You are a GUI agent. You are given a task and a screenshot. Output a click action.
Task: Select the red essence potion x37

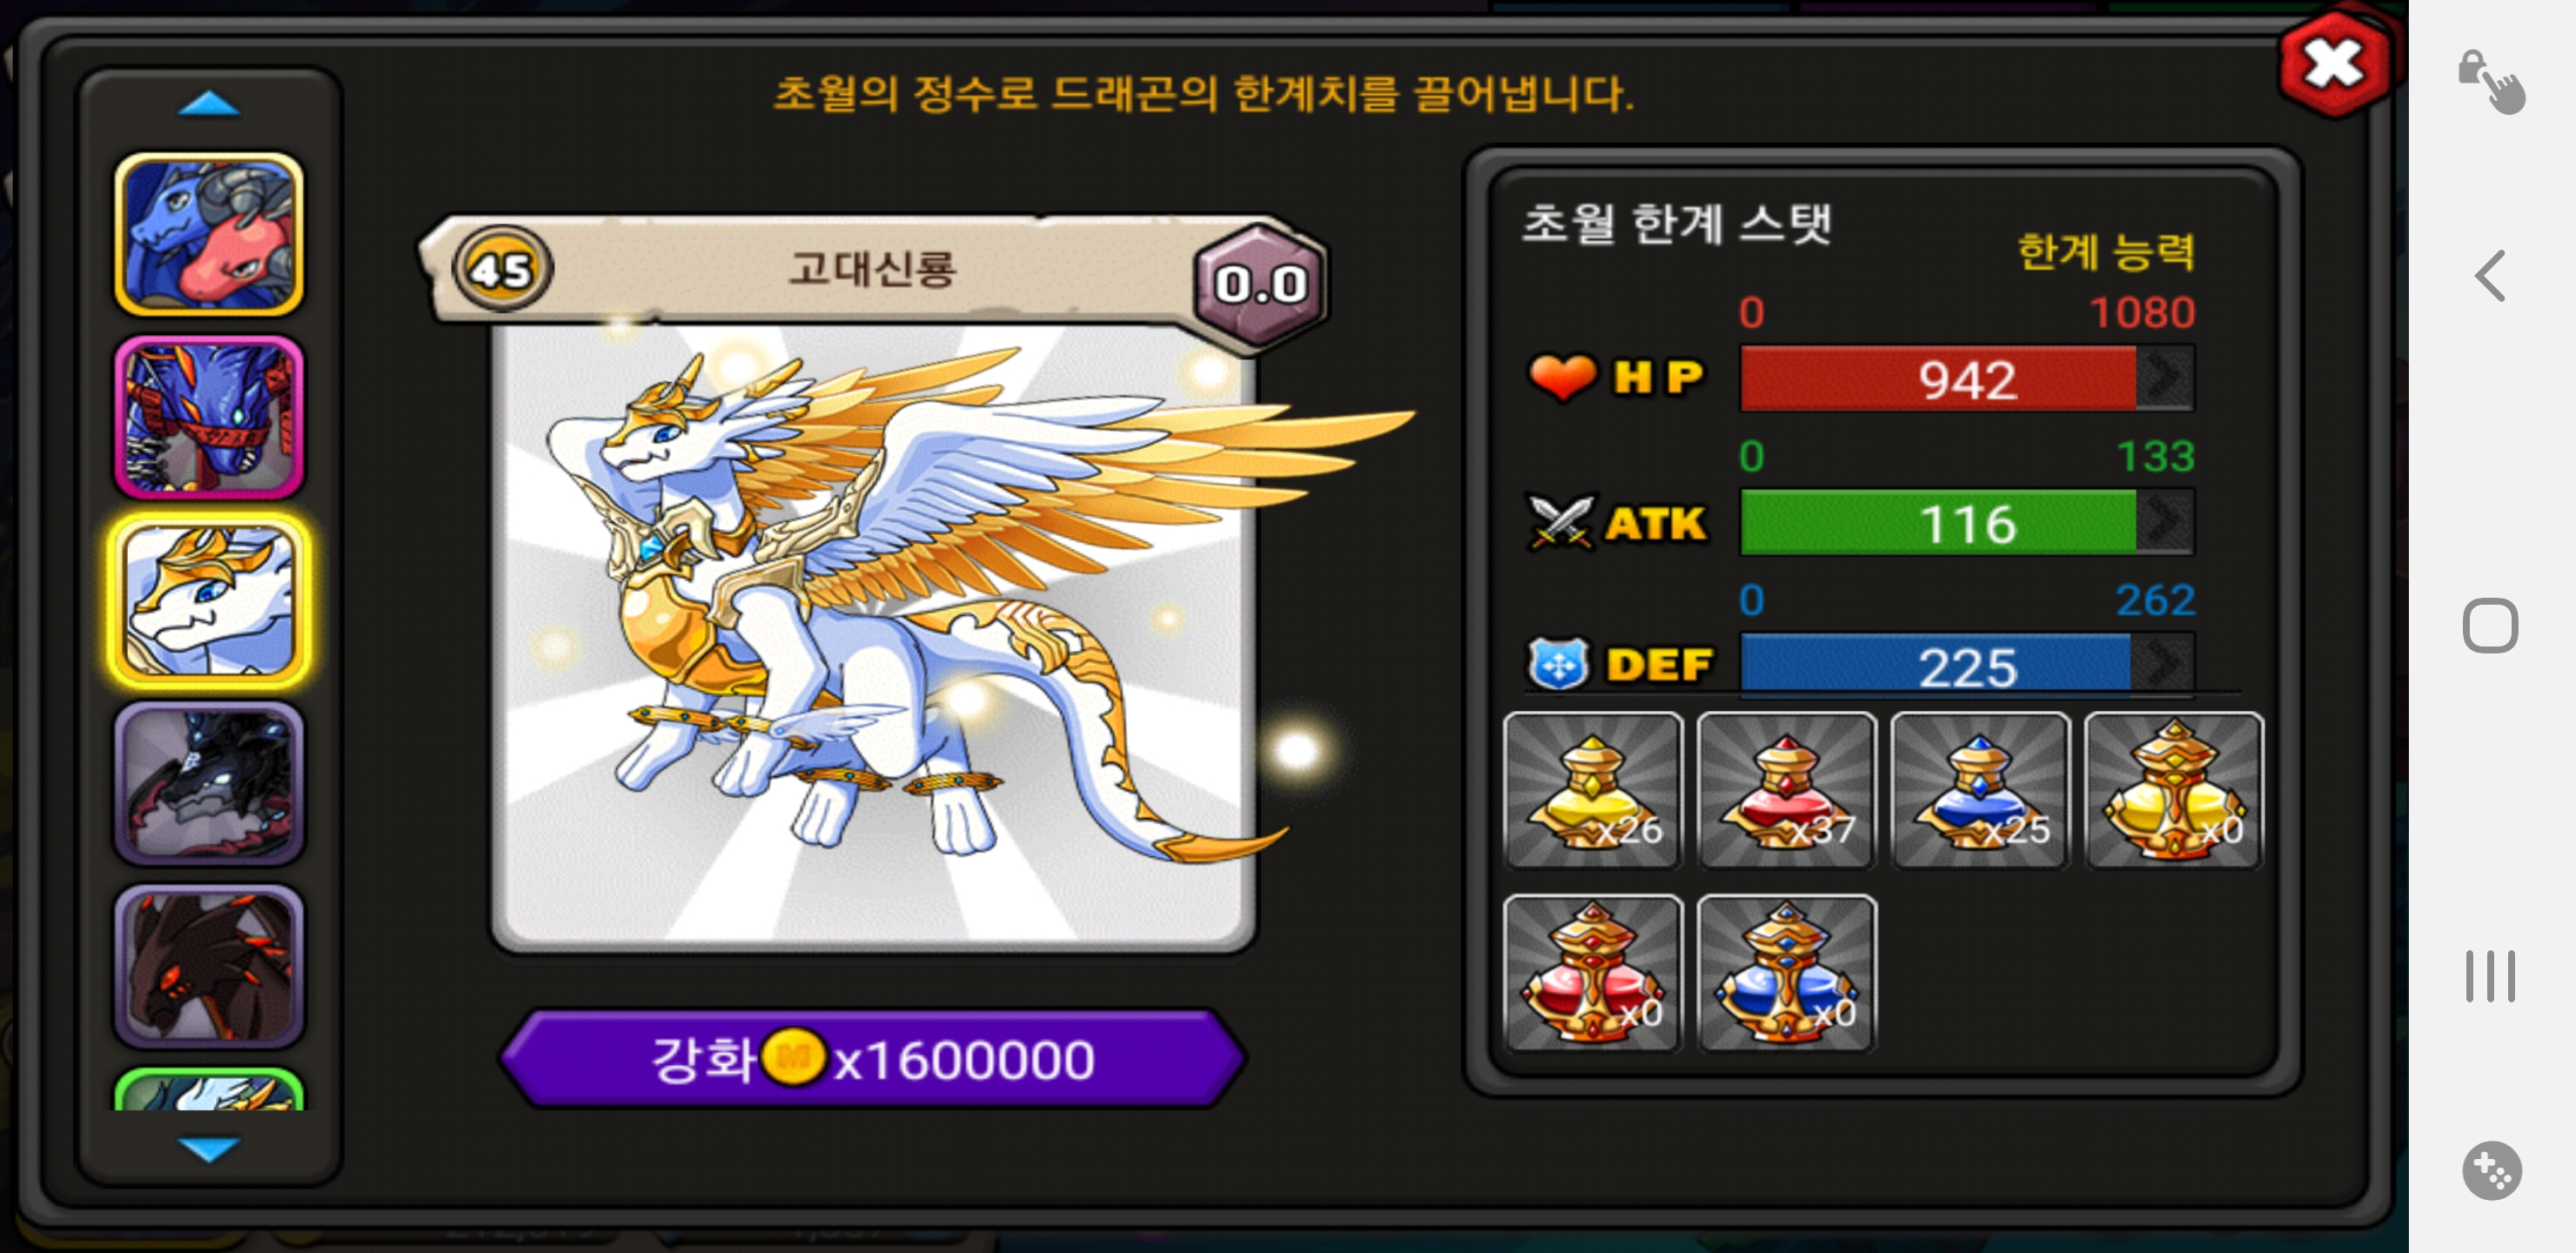point(1786,790)
